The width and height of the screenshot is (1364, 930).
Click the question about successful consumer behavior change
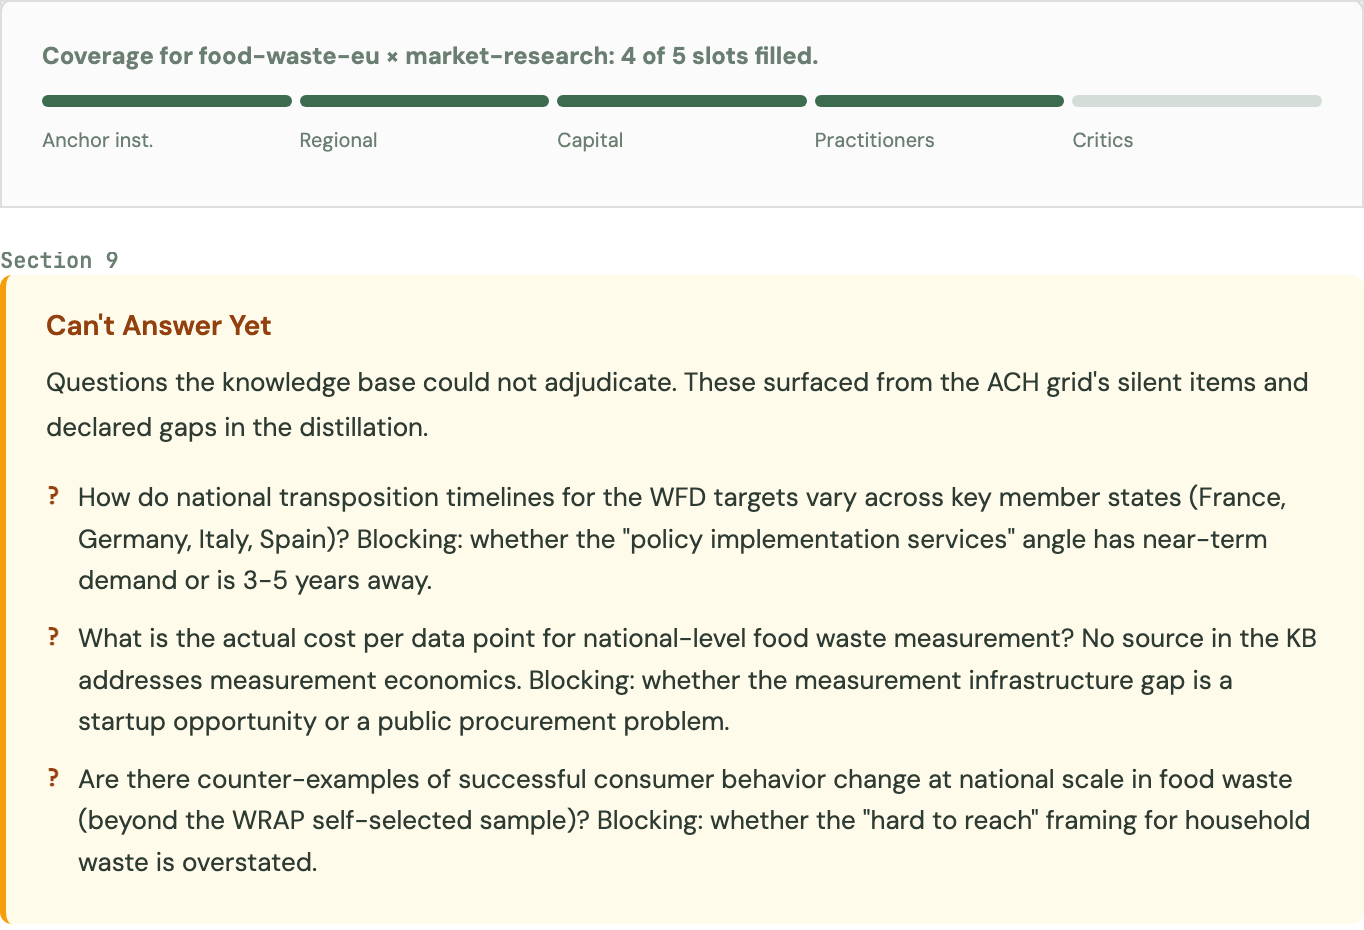pos(694,821)
